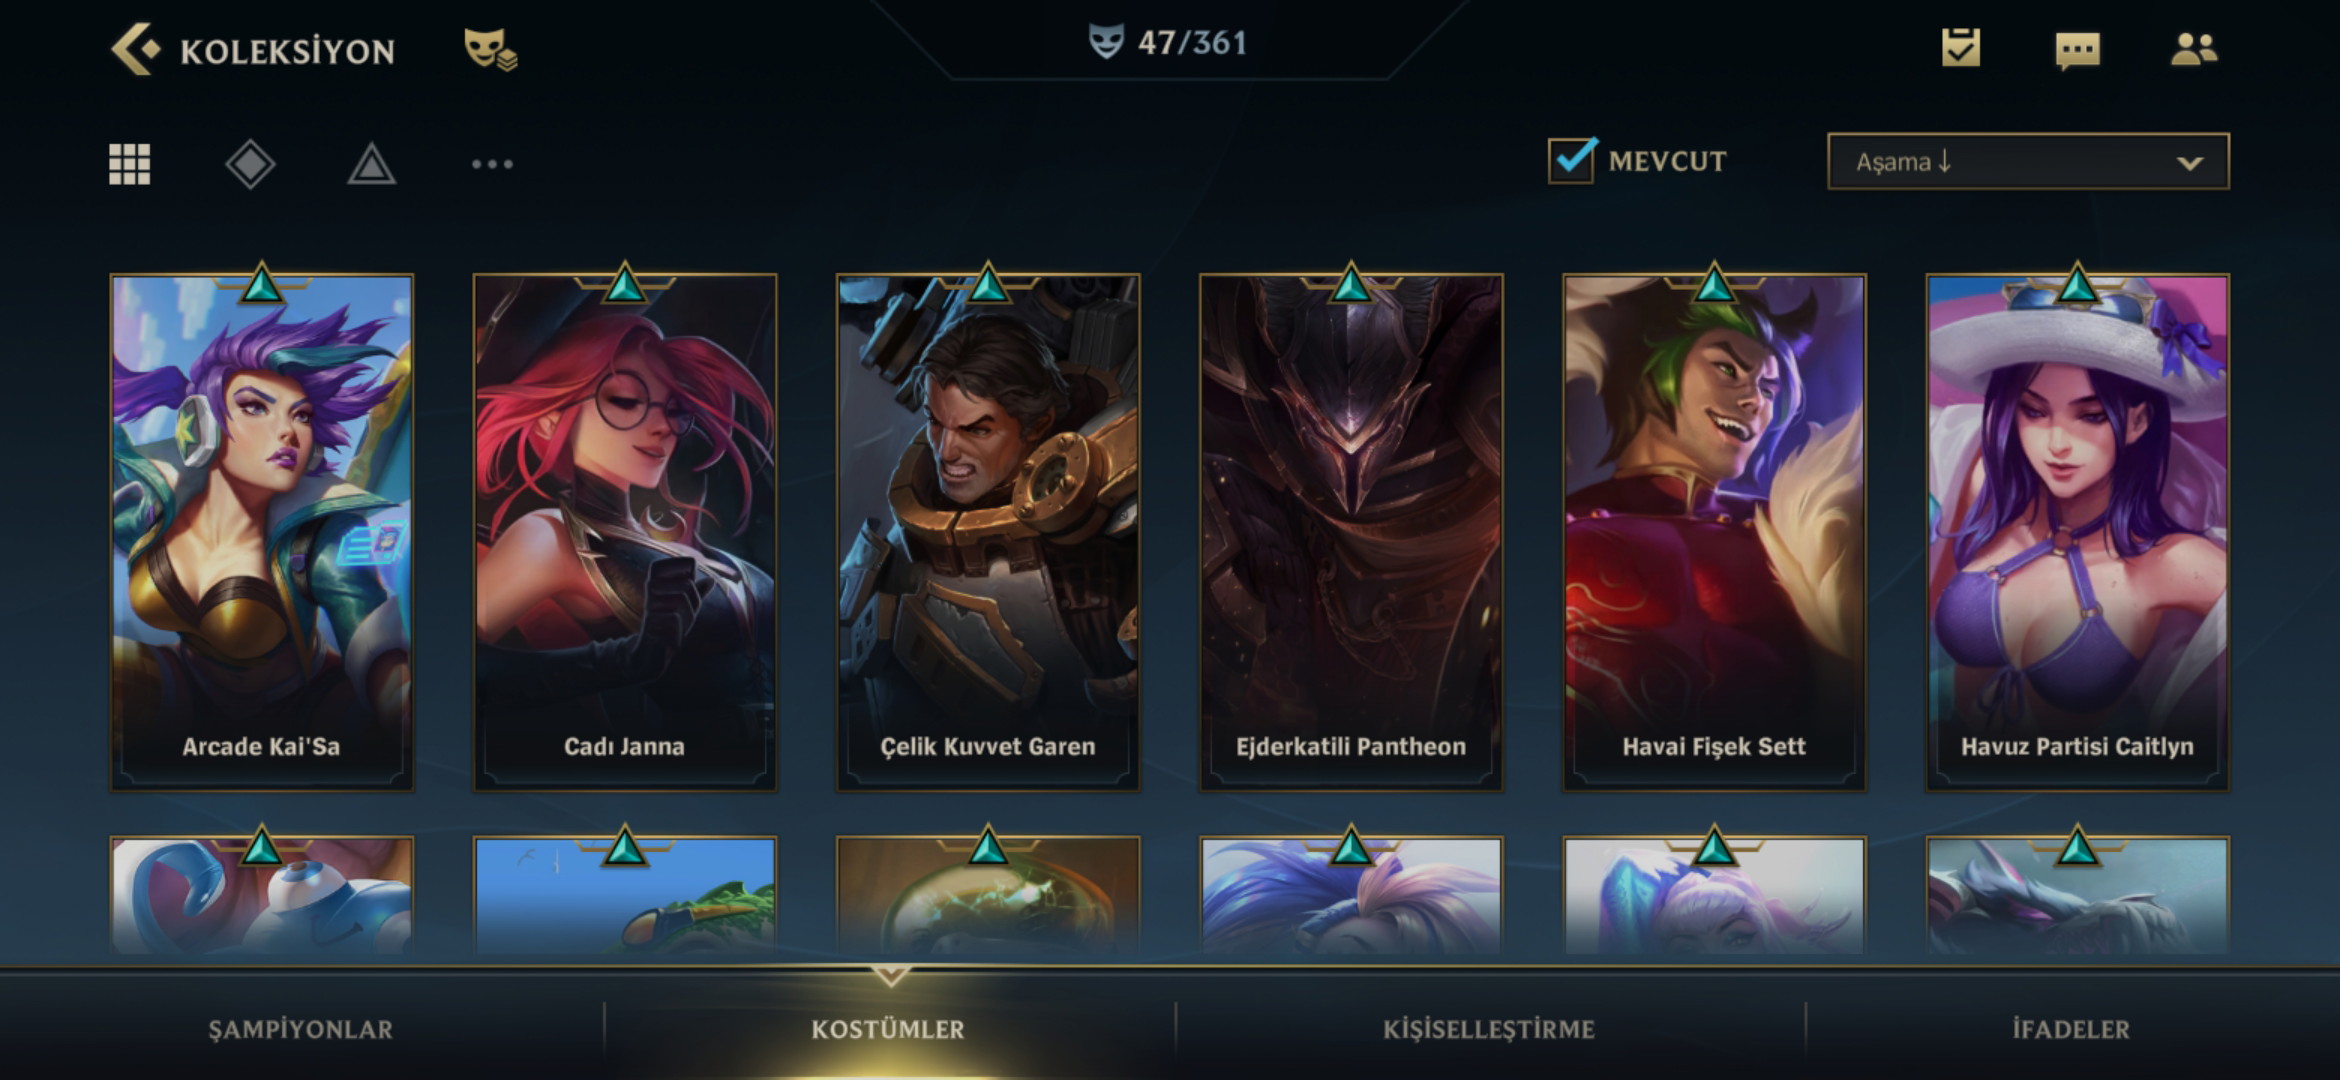View the Ejderkatili Pantheon skin
This screenshot has height=1080, width=2340.
point(1351,532)
